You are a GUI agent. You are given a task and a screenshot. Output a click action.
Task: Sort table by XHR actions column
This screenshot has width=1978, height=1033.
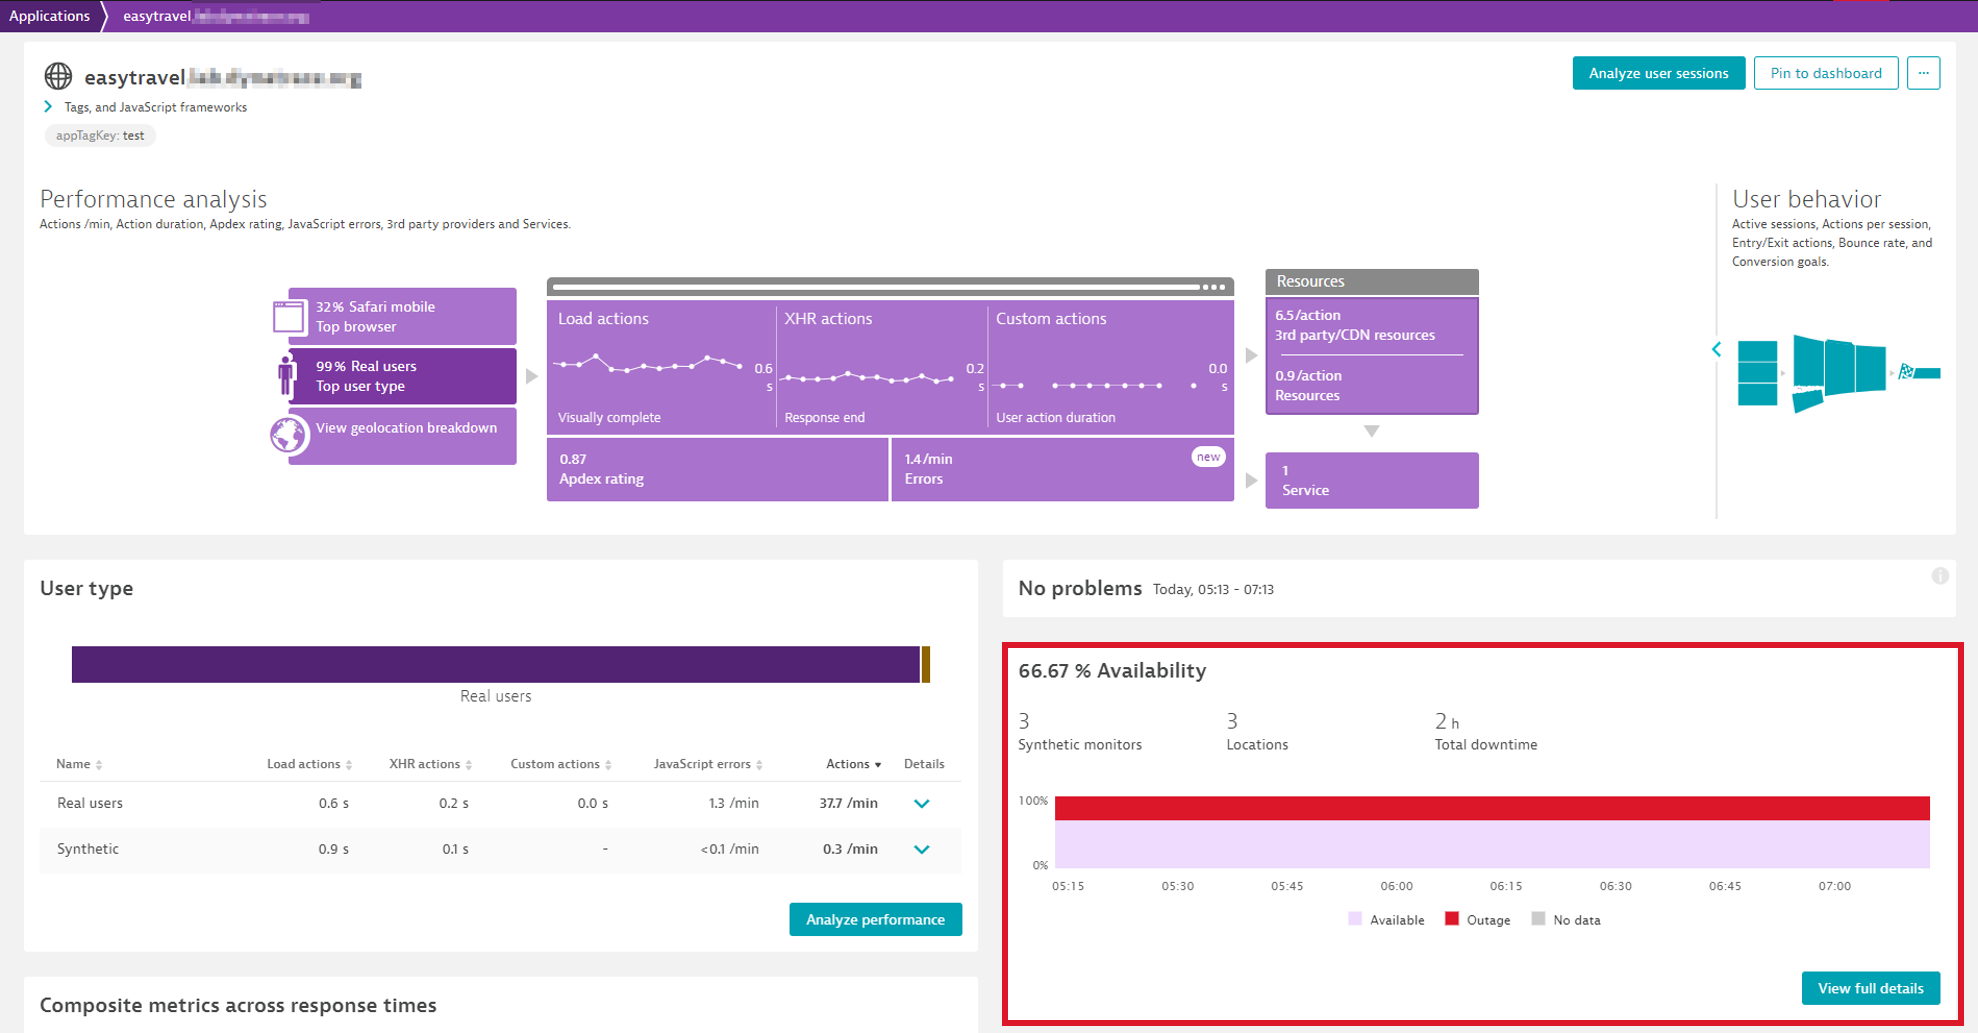(430, 764)
